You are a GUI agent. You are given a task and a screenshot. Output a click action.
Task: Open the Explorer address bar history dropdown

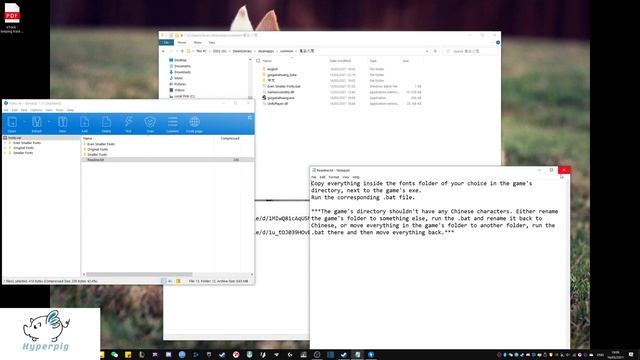(x=427, y=51)
